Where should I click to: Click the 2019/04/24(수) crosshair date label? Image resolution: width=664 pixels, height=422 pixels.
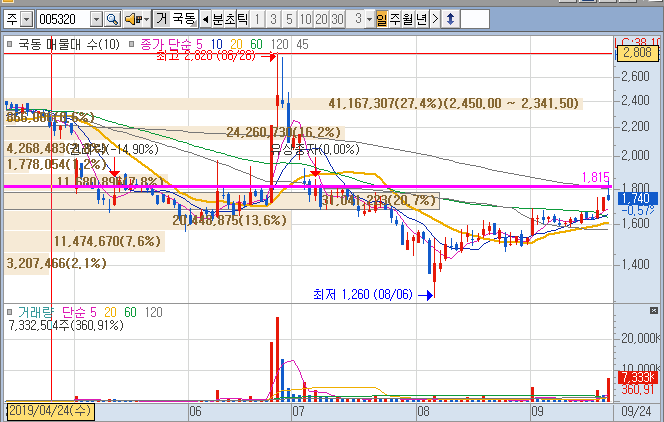point(50,411)
